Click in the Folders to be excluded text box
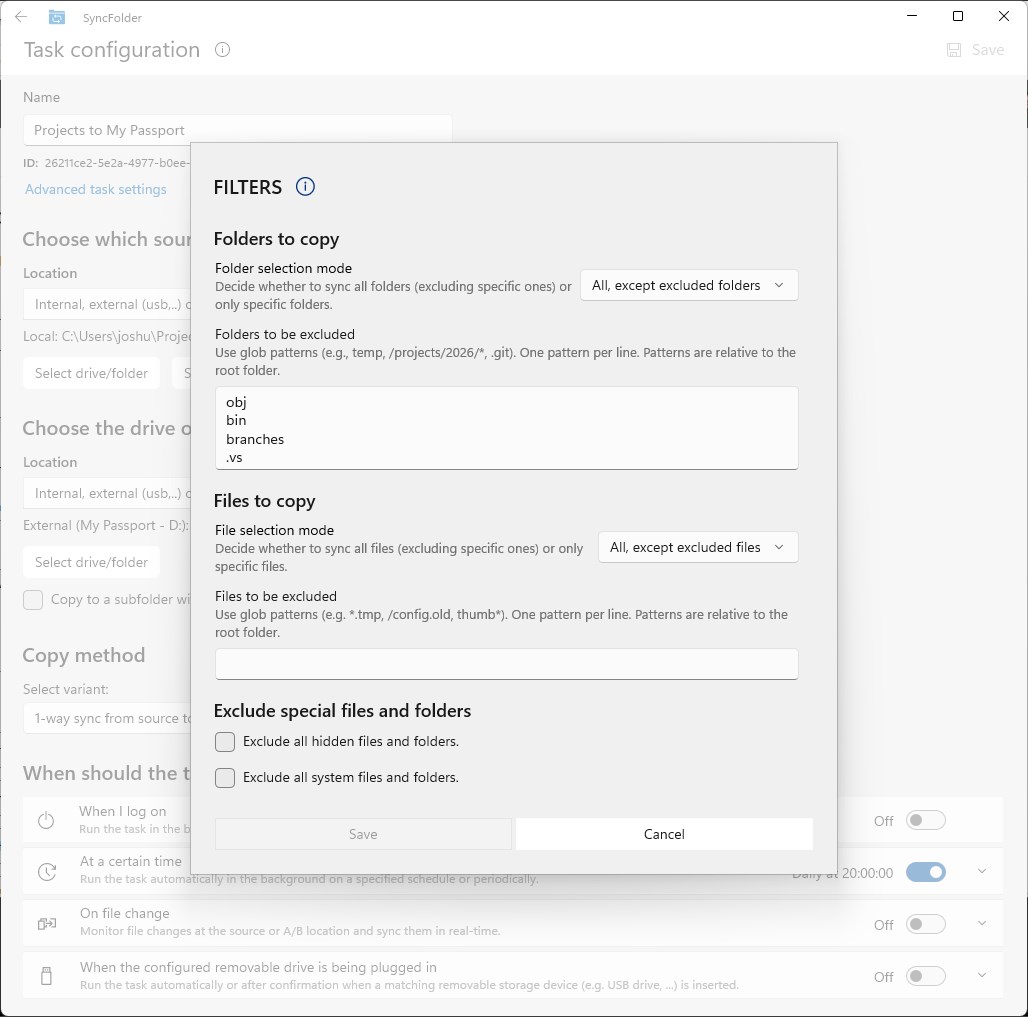The width and height of the screenshot is (1028, 1017). click(x=506, y=428)
